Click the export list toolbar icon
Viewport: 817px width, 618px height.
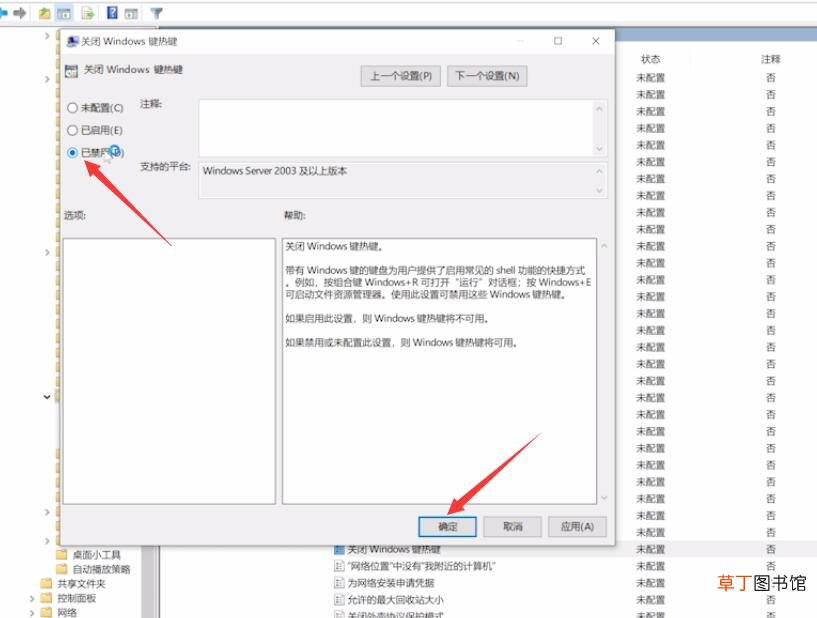click(88, 13)
